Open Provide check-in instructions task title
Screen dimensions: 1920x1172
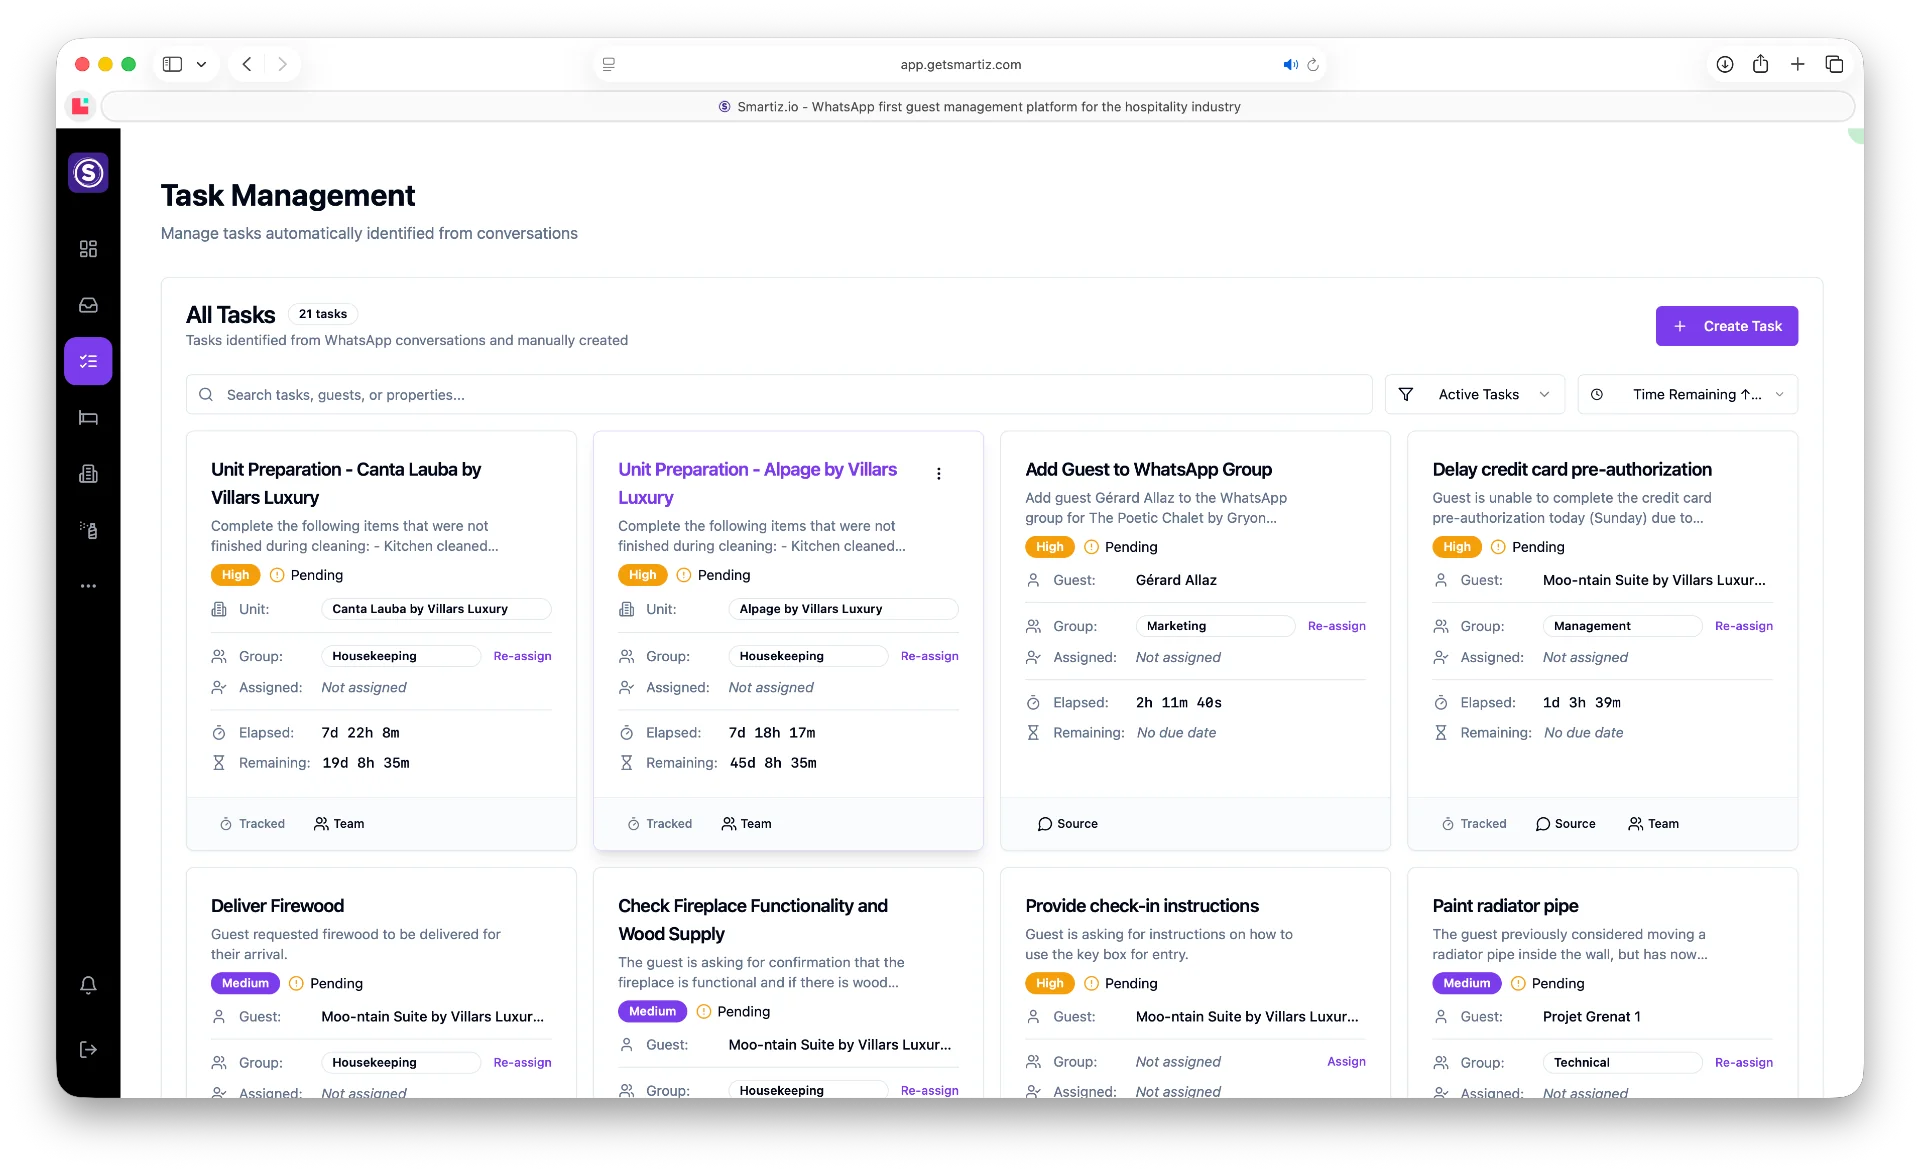1141,906
